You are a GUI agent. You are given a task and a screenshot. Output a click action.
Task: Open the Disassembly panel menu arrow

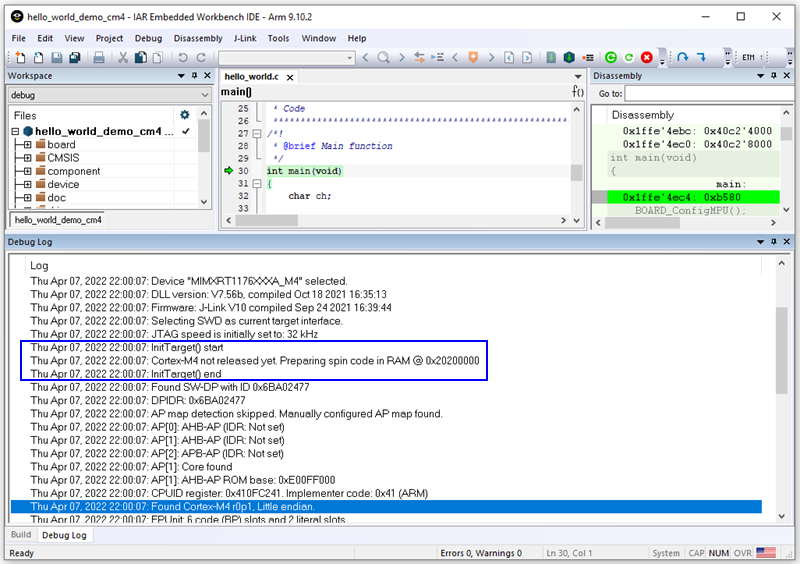pyautogui.click(x=760, y=76)
